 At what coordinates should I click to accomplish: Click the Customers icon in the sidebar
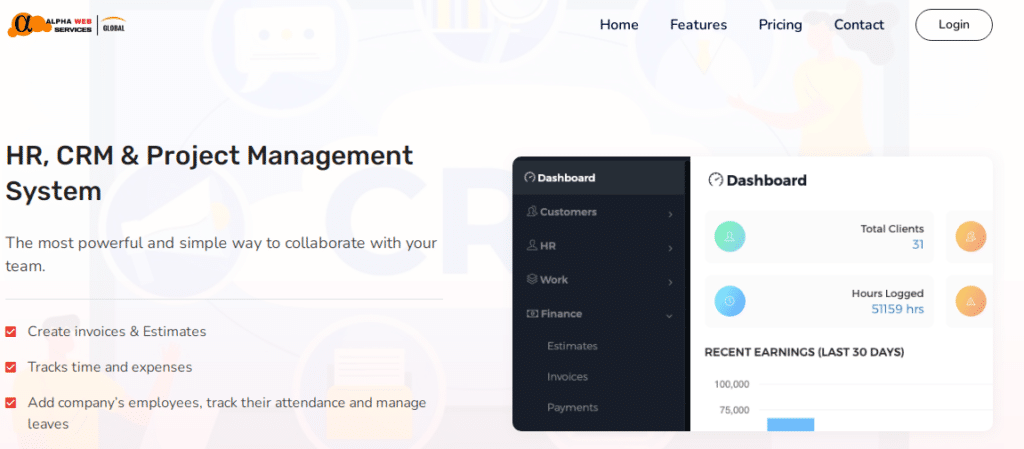[x=532, y=212]
